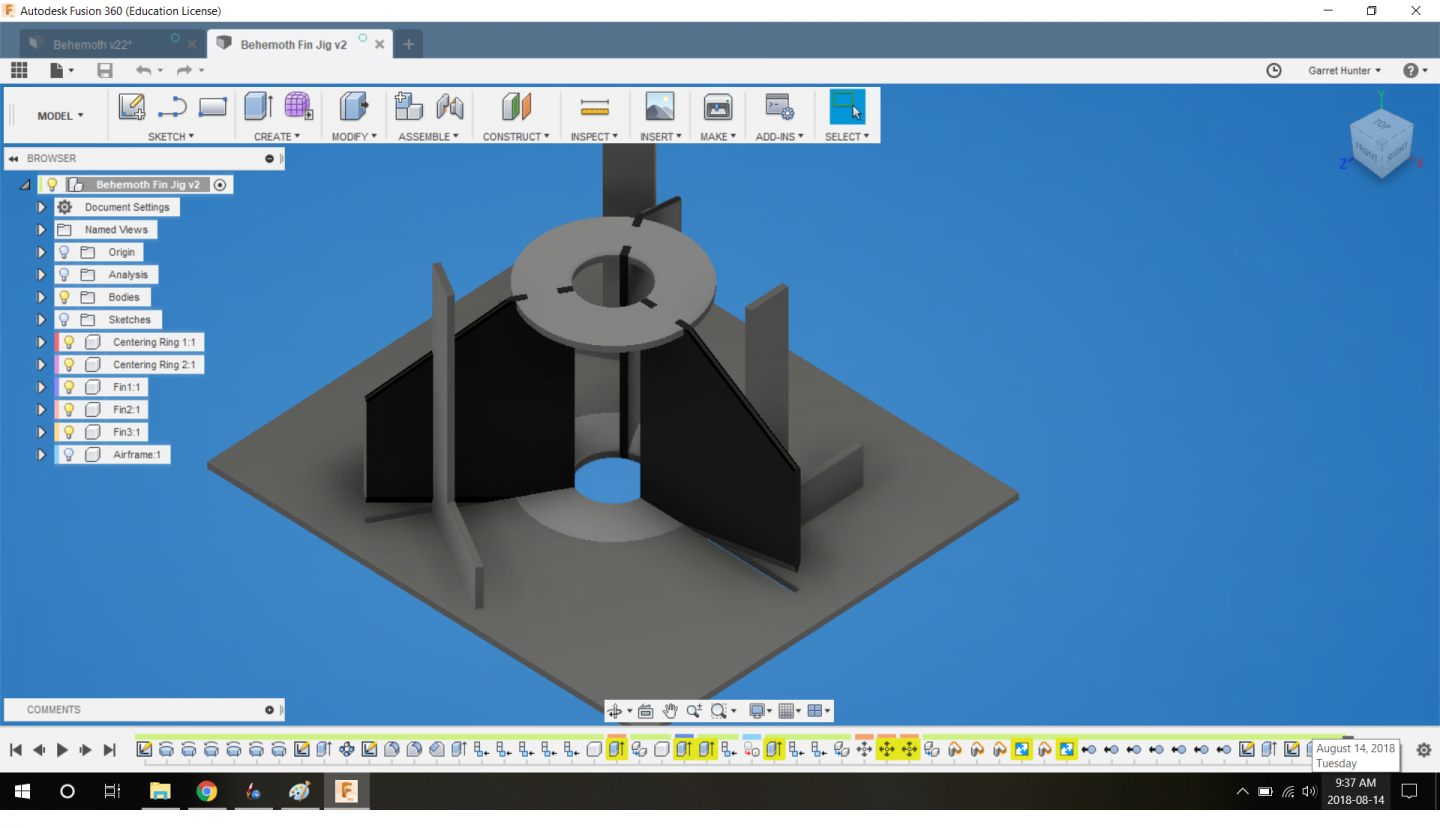Hide Centering Ring 2:1 component

pos(69,364)
